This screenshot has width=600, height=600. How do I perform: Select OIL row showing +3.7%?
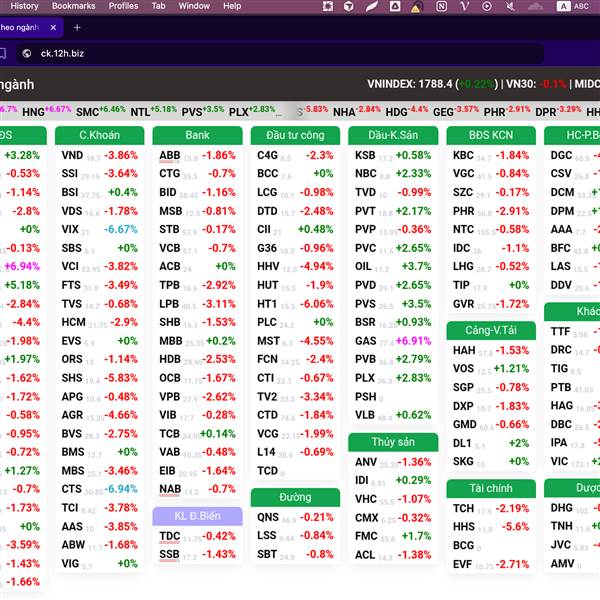tap(393, 267)
